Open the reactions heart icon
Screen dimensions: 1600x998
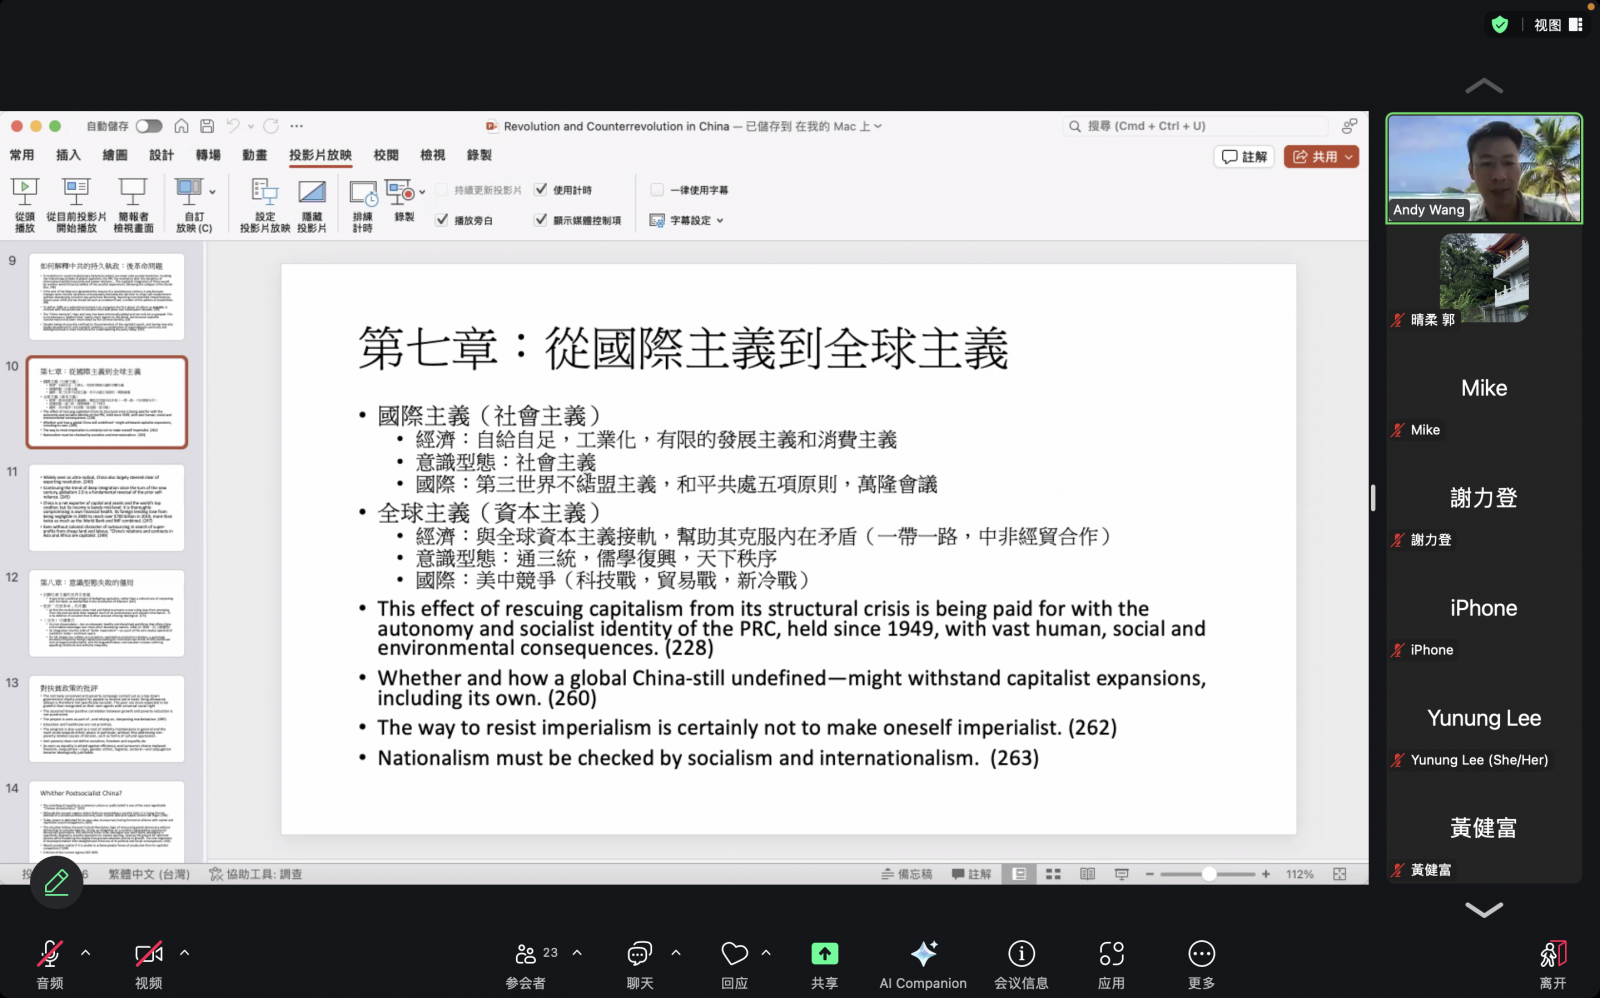pos(734,954)
